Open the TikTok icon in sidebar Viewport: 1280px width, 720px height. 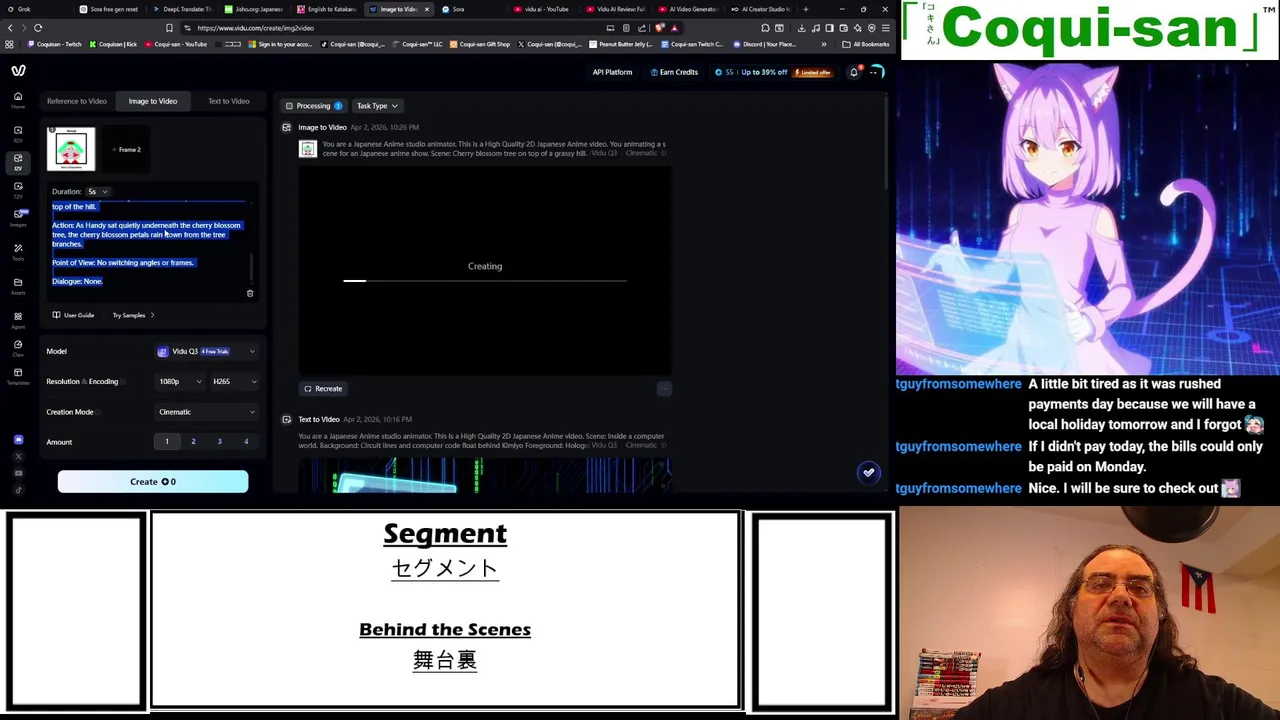coord(18,490)
